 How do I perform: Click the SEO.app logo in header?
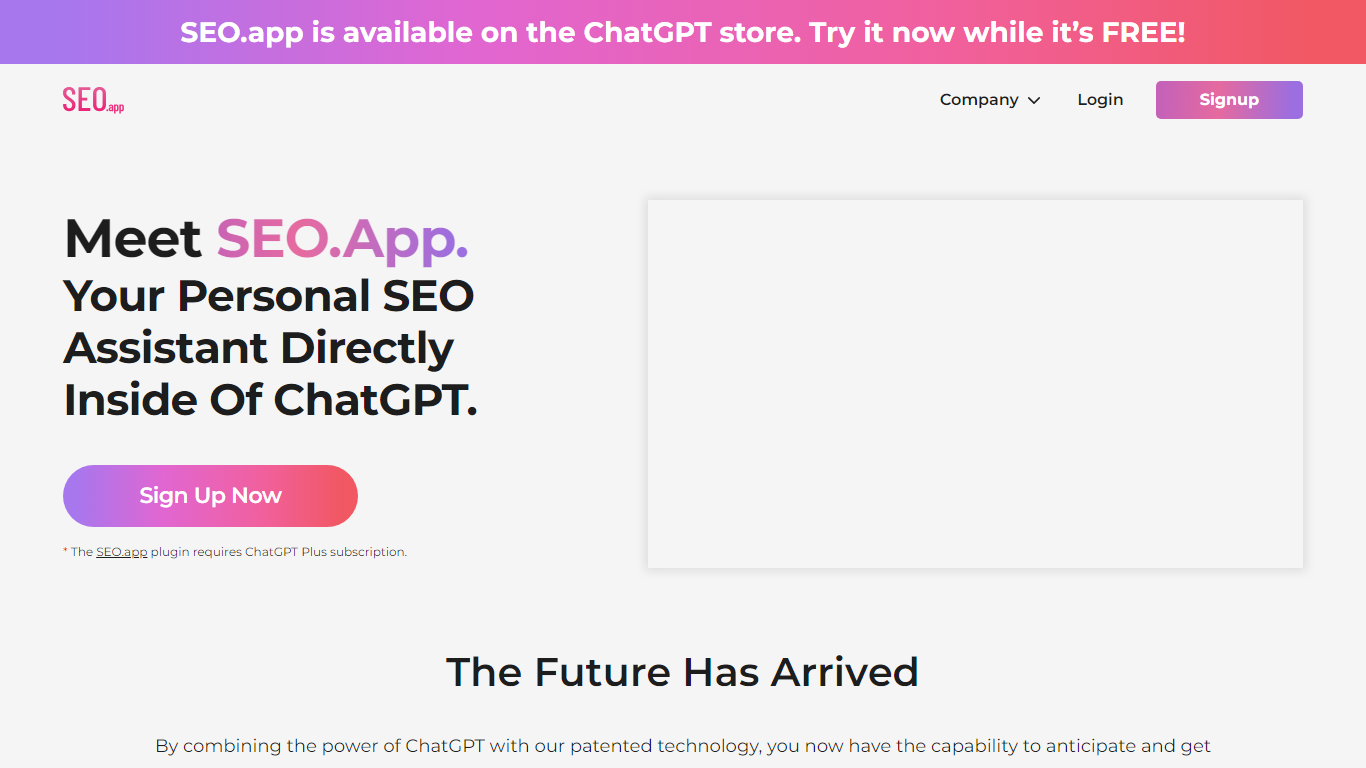click(93, 100)
